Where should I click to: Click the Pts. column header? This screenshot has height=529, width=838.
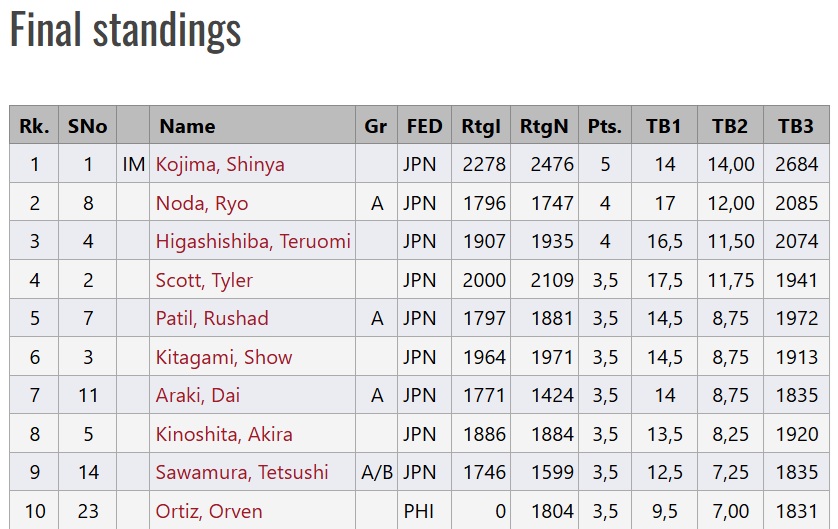click(x=605, y=126)
